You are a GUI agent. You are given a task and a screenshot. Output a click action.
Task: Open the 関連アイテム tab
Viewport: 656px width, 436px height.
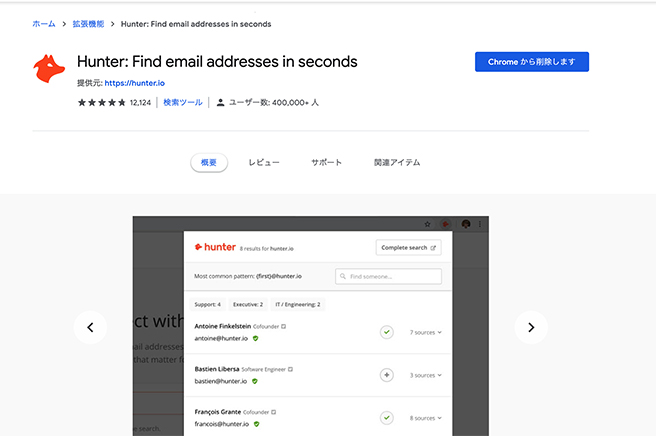(397, 162)
